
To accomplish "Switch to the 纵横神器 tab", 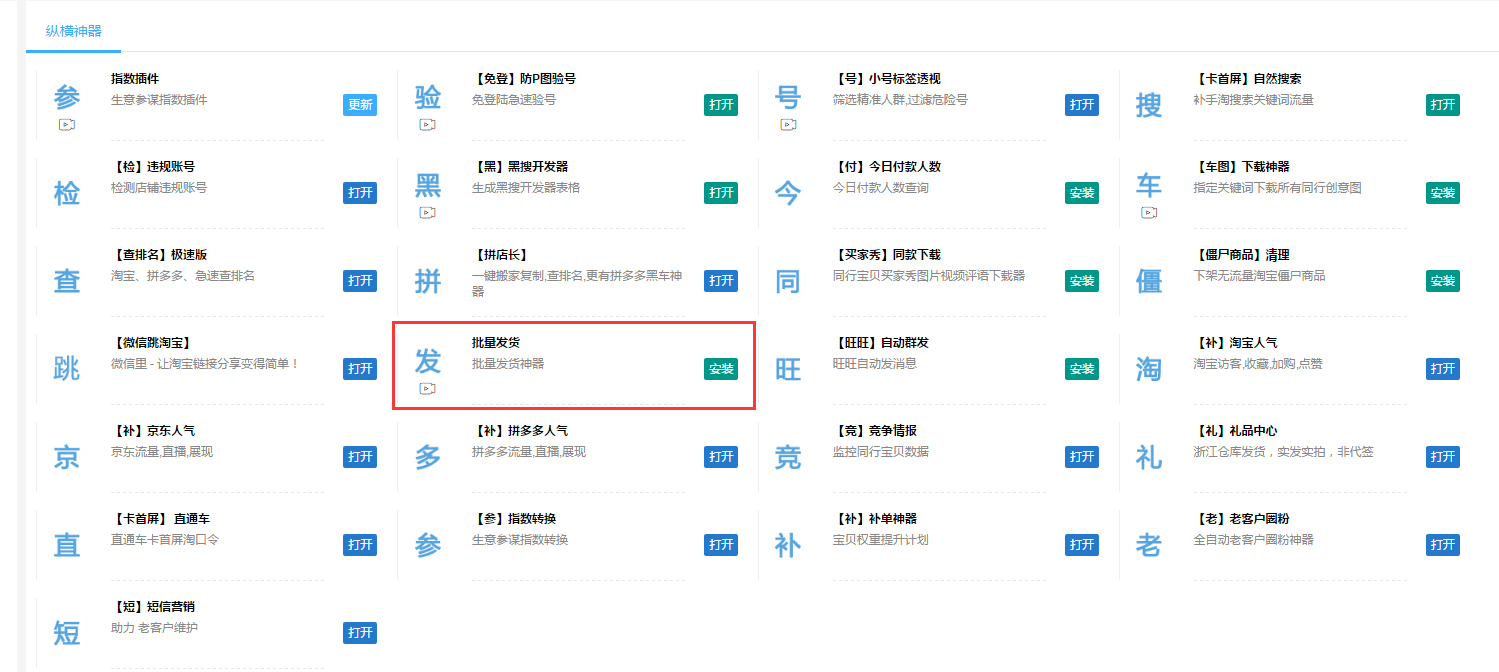I will [74, 31].
